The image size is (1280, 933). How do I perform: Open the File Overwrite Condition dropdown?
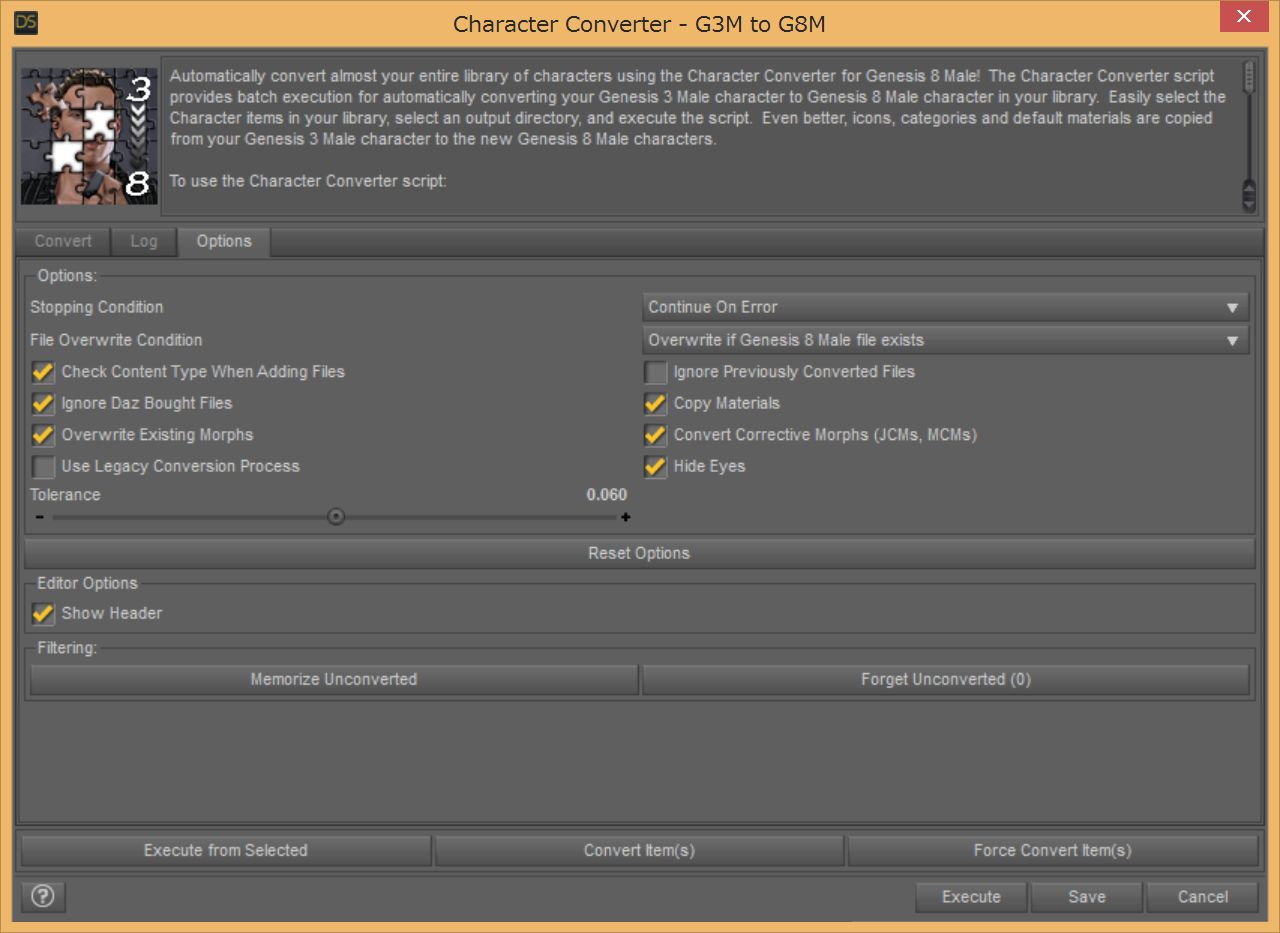click(x=945, y=340)
